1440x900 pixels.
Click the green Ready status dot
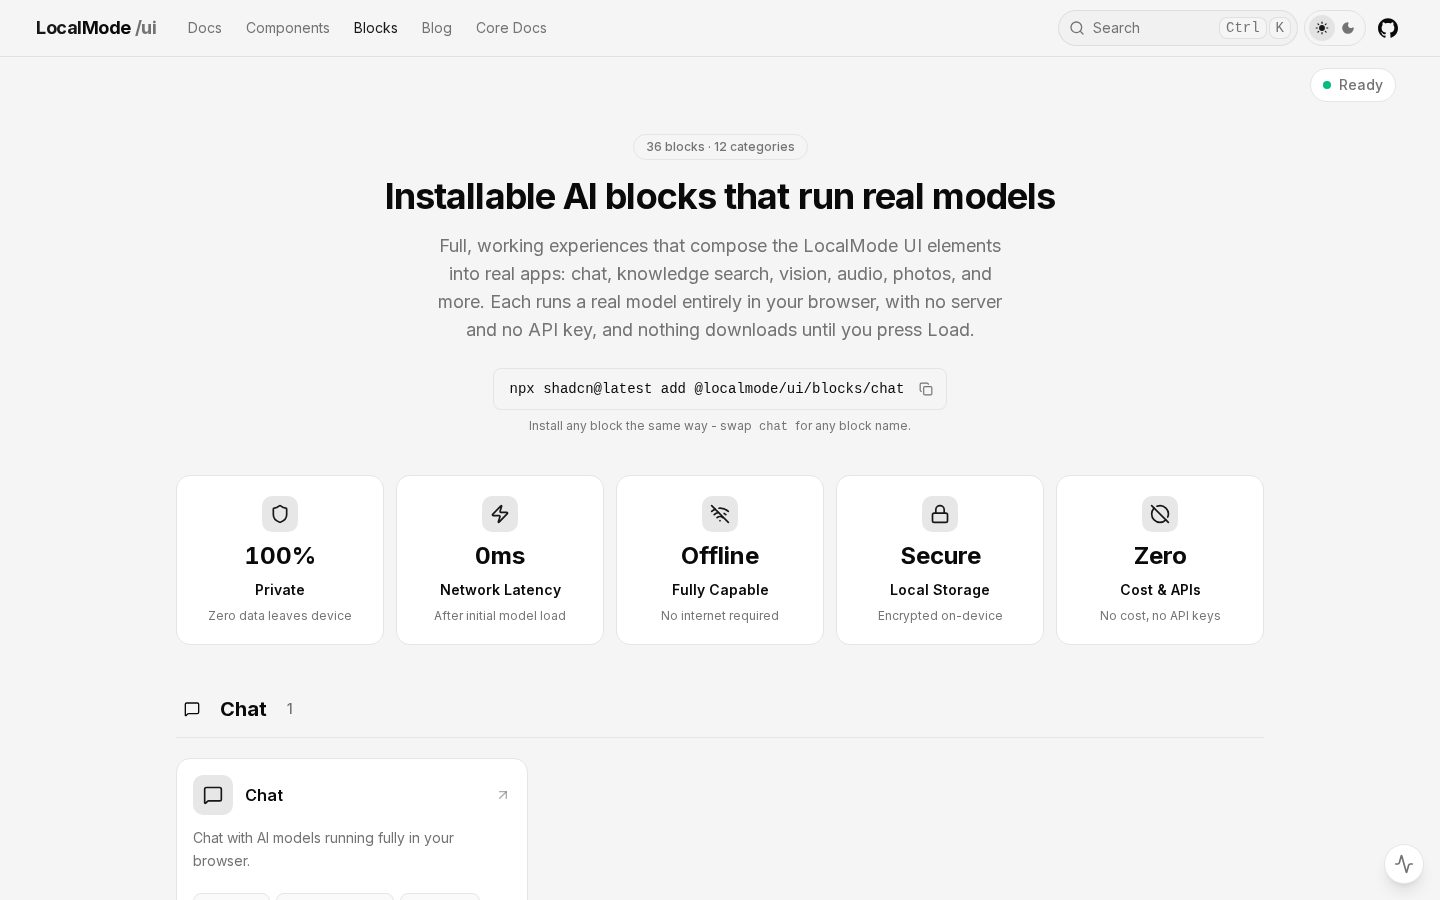coord(1327,85)
